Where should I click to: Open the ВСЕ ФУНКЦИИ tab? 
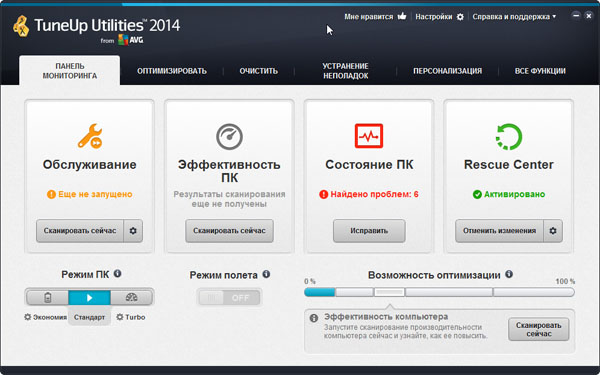540,71
